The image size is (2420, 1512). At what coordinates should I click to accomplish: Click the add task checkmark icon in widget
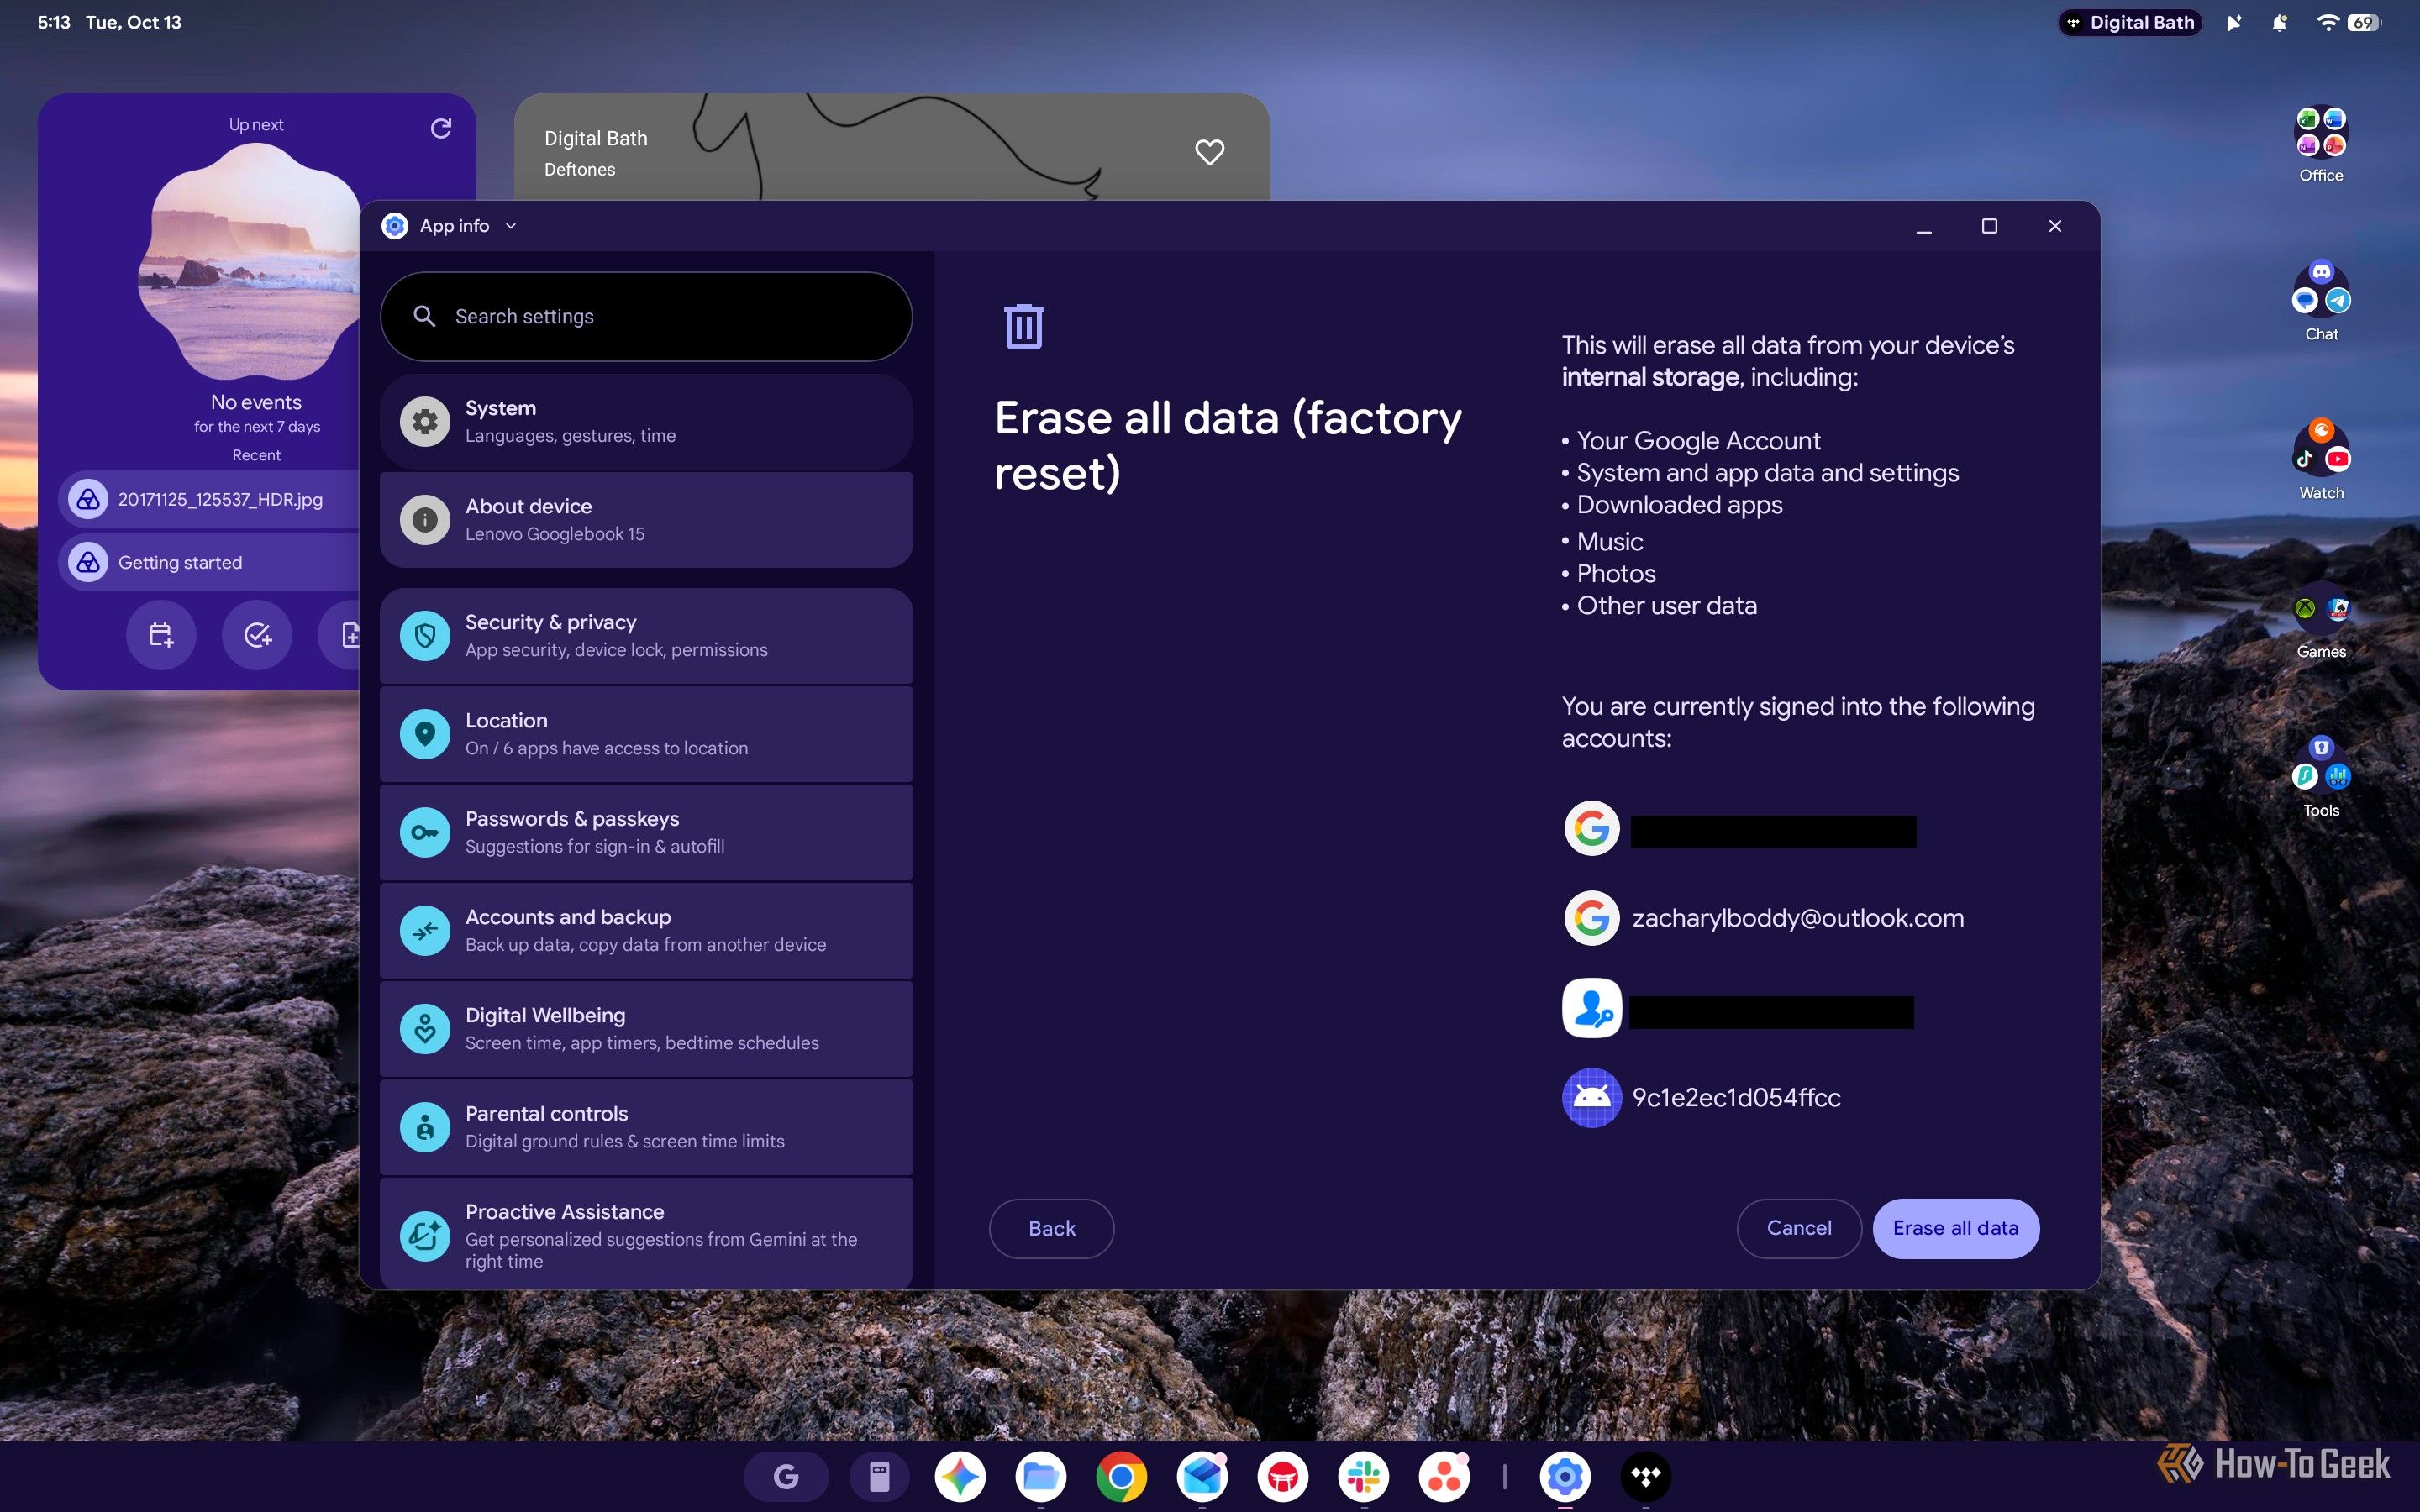[x=257, y=634]
